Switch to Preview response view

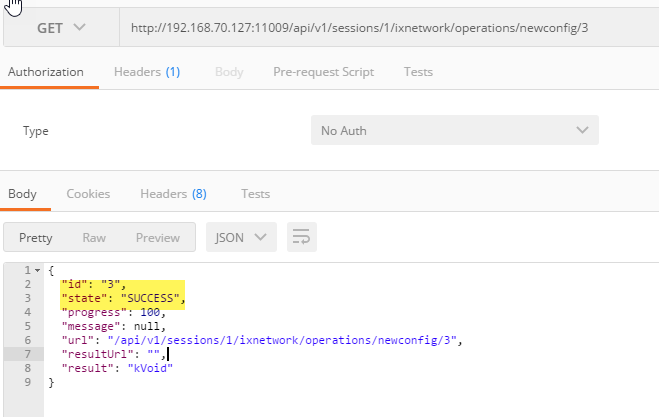pos(157,238)
